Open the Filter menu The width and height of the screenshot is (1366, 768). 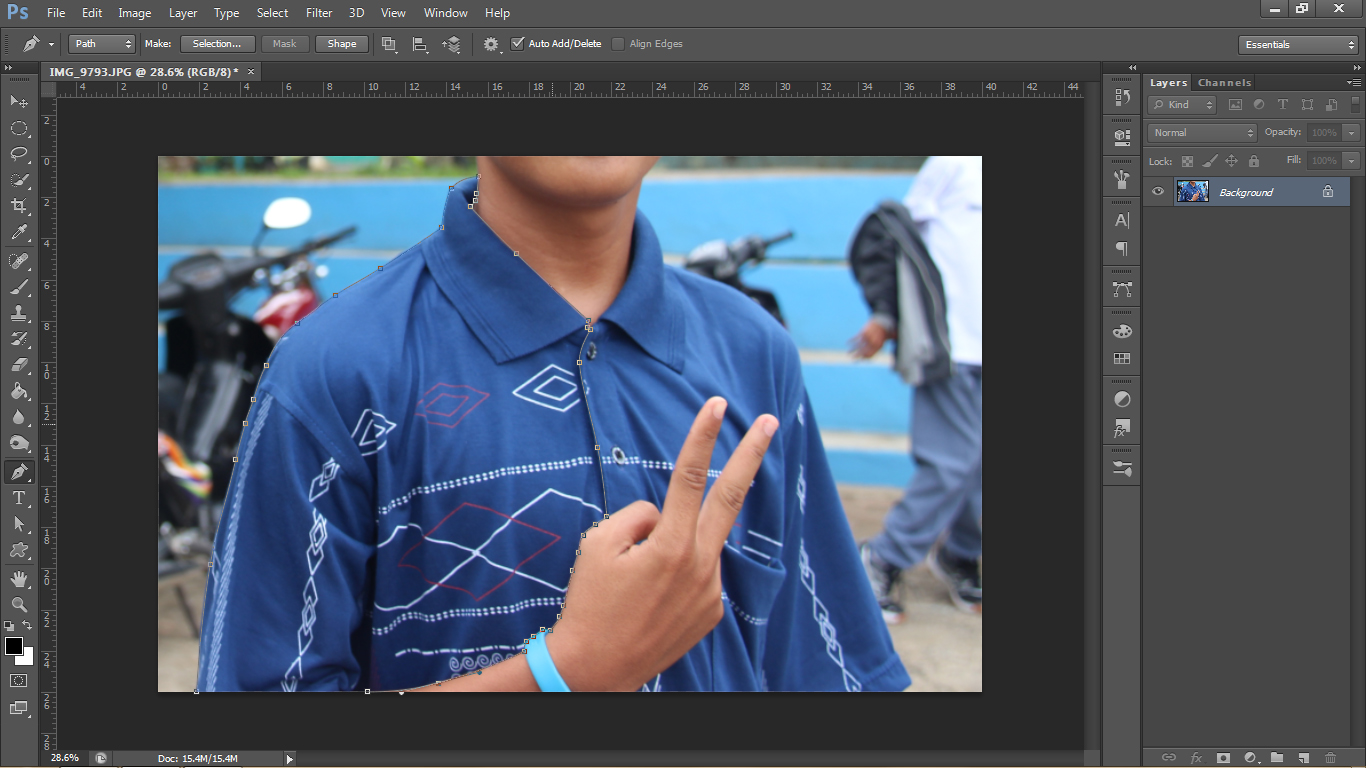point(318,13)
